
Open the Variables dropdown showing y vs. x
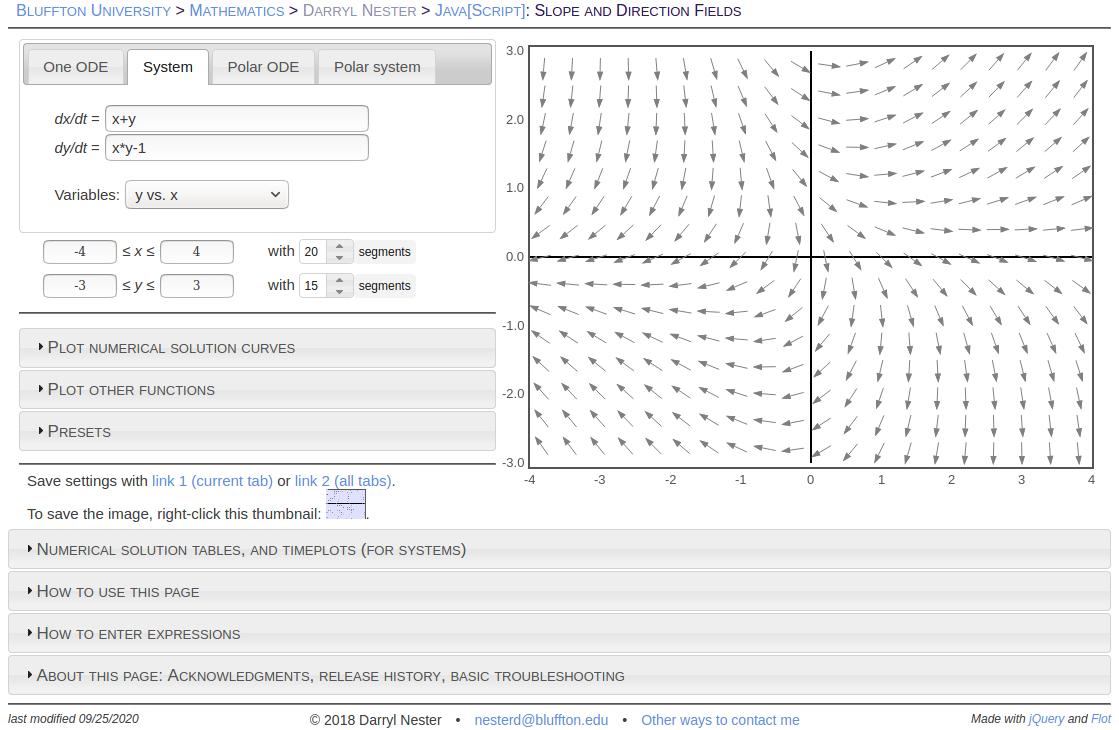tap(206, 194)
